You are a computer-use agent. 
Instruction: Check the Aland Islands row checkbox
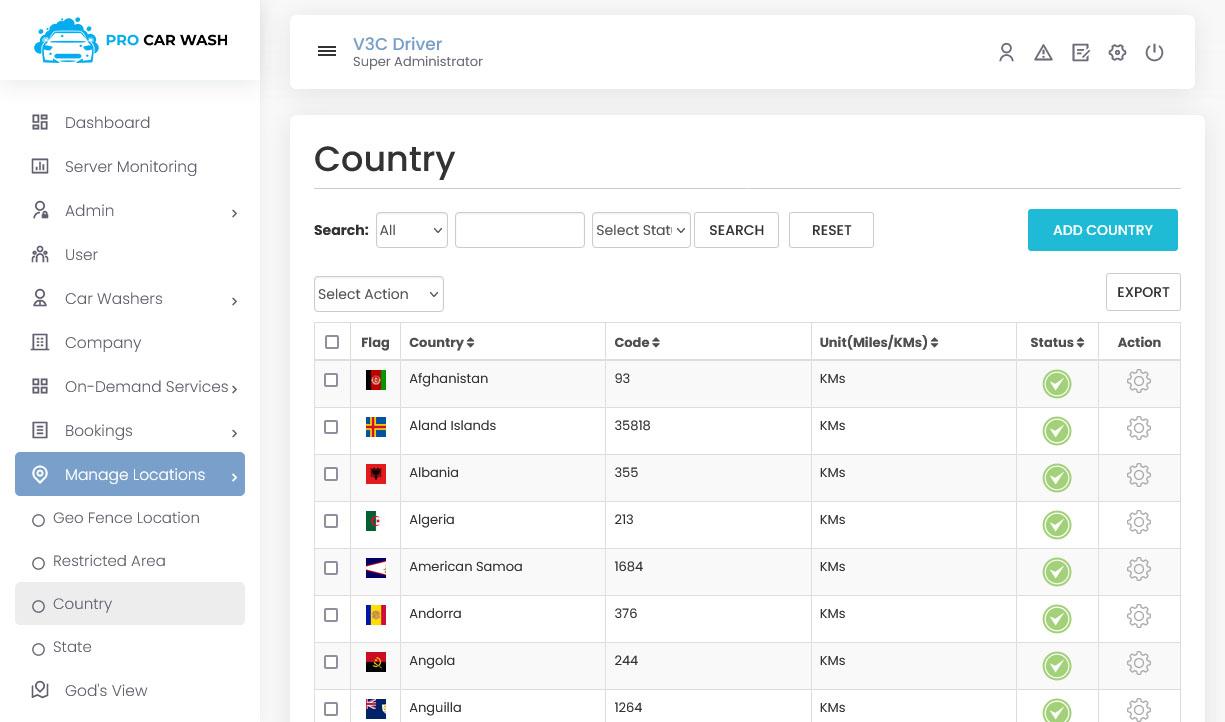(x=331, y=427)
